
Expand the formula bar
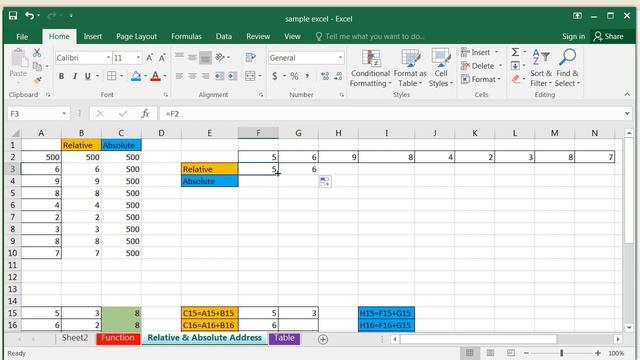[x=627, y=113]
